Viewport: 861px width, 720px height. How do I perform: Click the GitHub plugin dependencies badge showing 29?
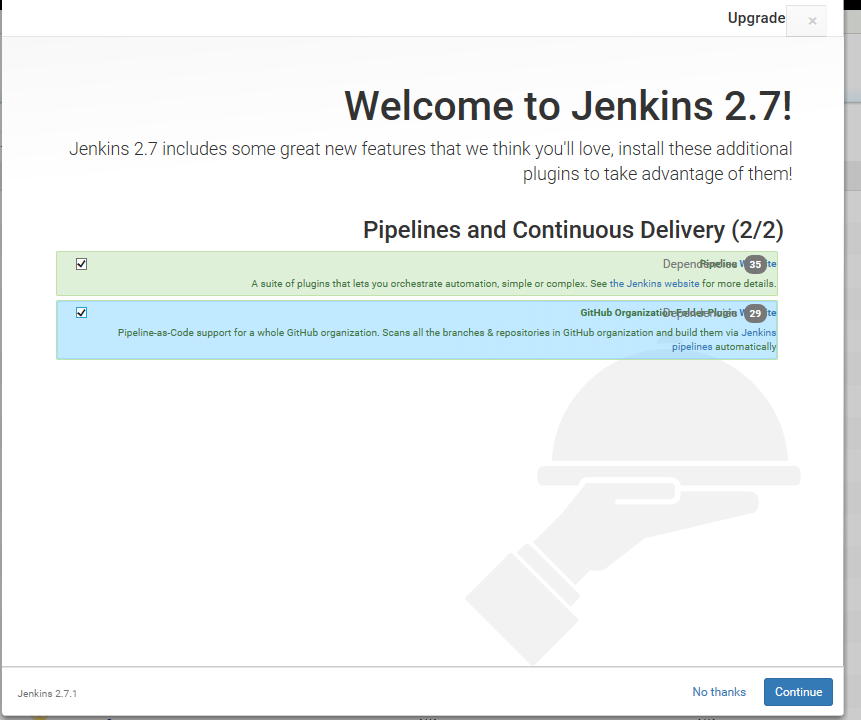(x=755, y=313)
